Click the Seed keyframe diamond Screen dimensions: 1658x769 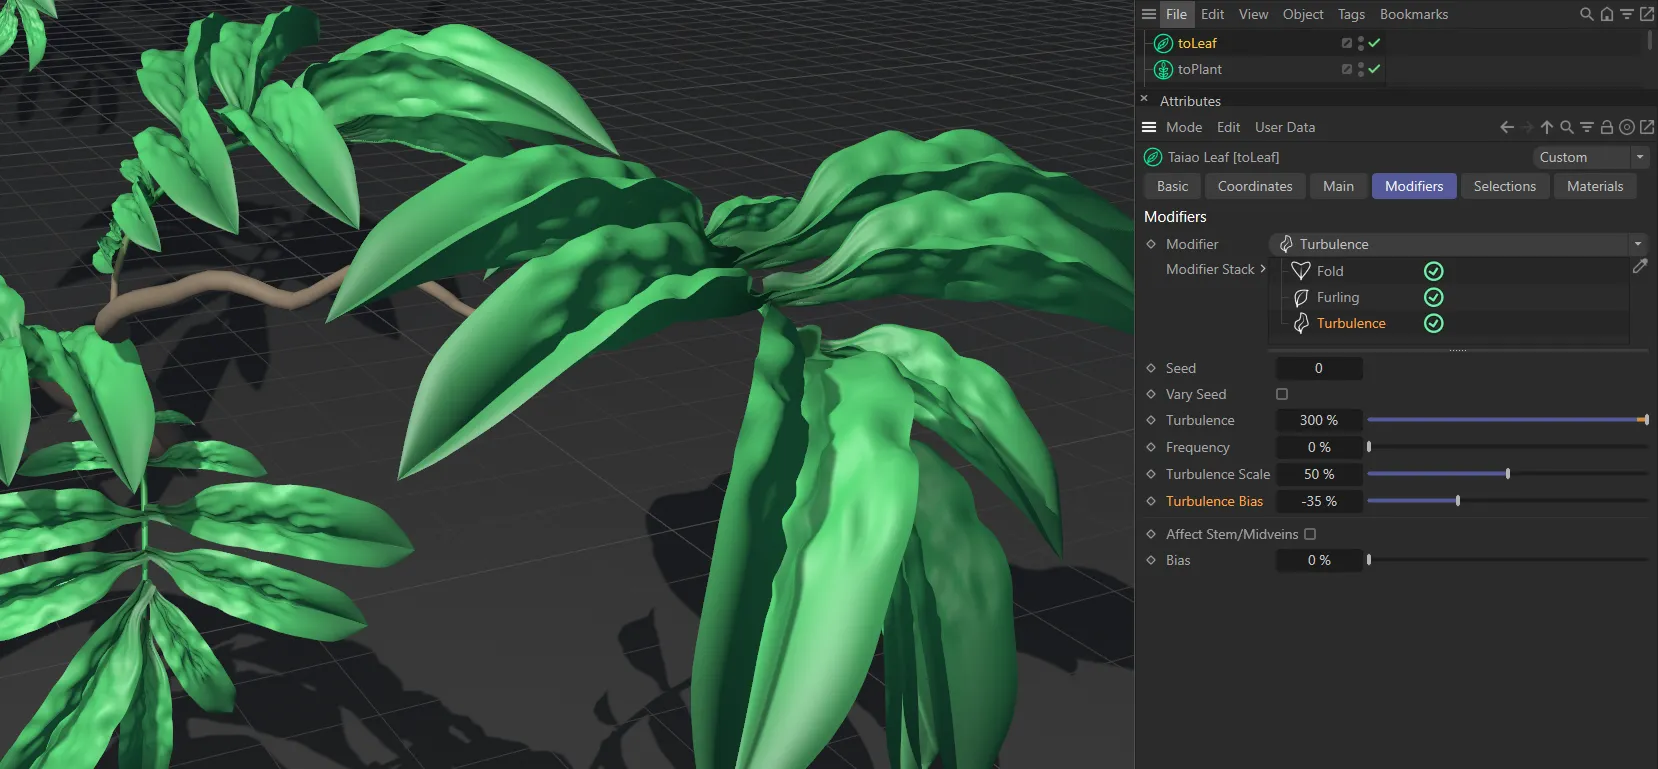pos(1151,368)
